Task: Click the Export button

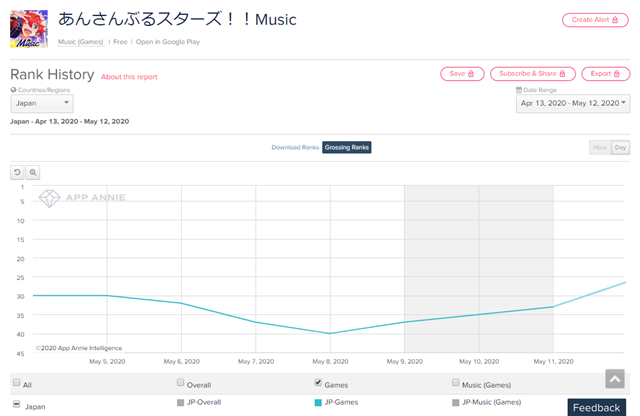Action: (x=606, y=73)
